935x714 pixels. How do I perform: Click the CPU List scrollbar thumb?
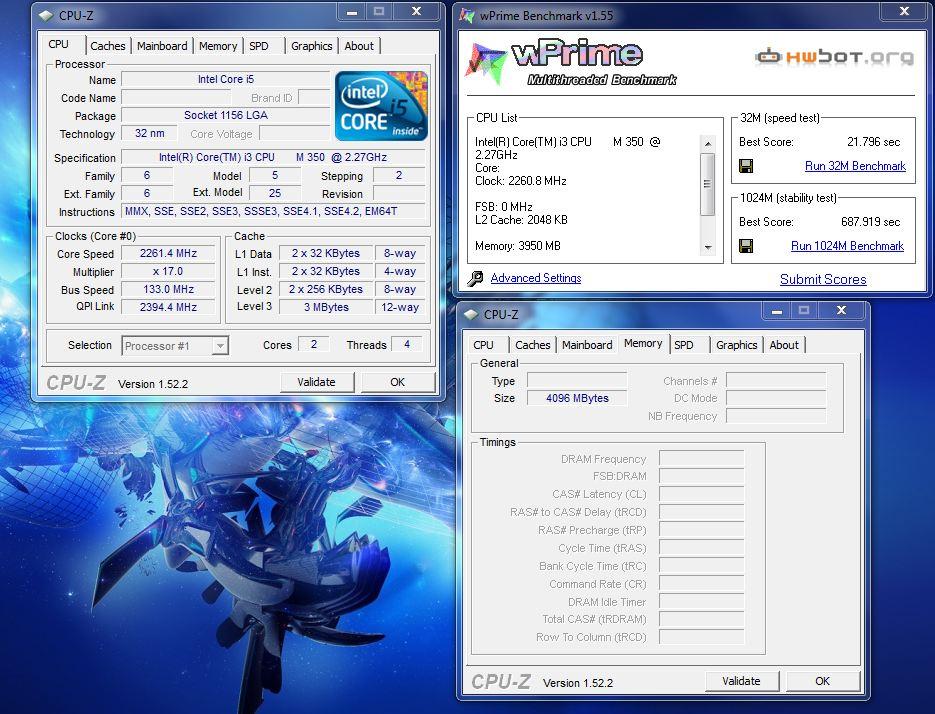tap(707, 184)
